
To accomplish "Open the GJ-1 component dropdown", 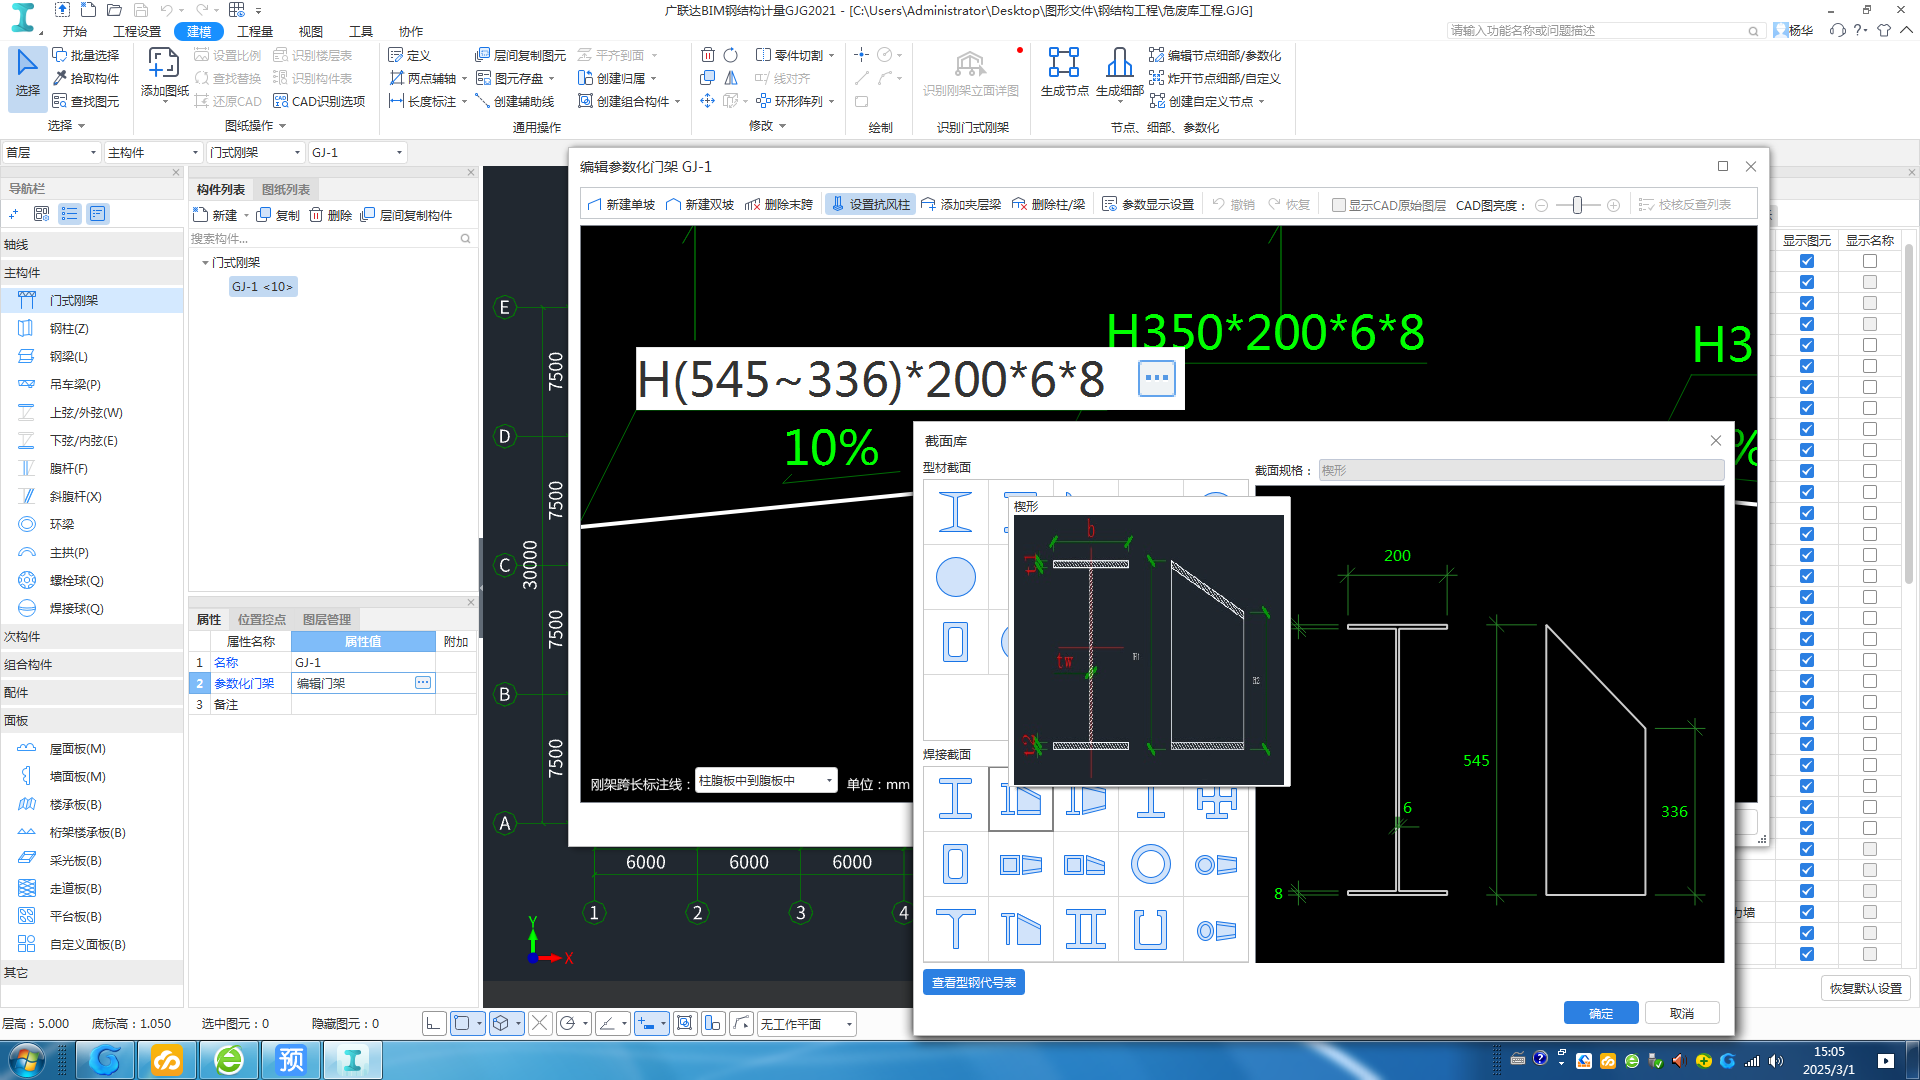I will (357, 152).
